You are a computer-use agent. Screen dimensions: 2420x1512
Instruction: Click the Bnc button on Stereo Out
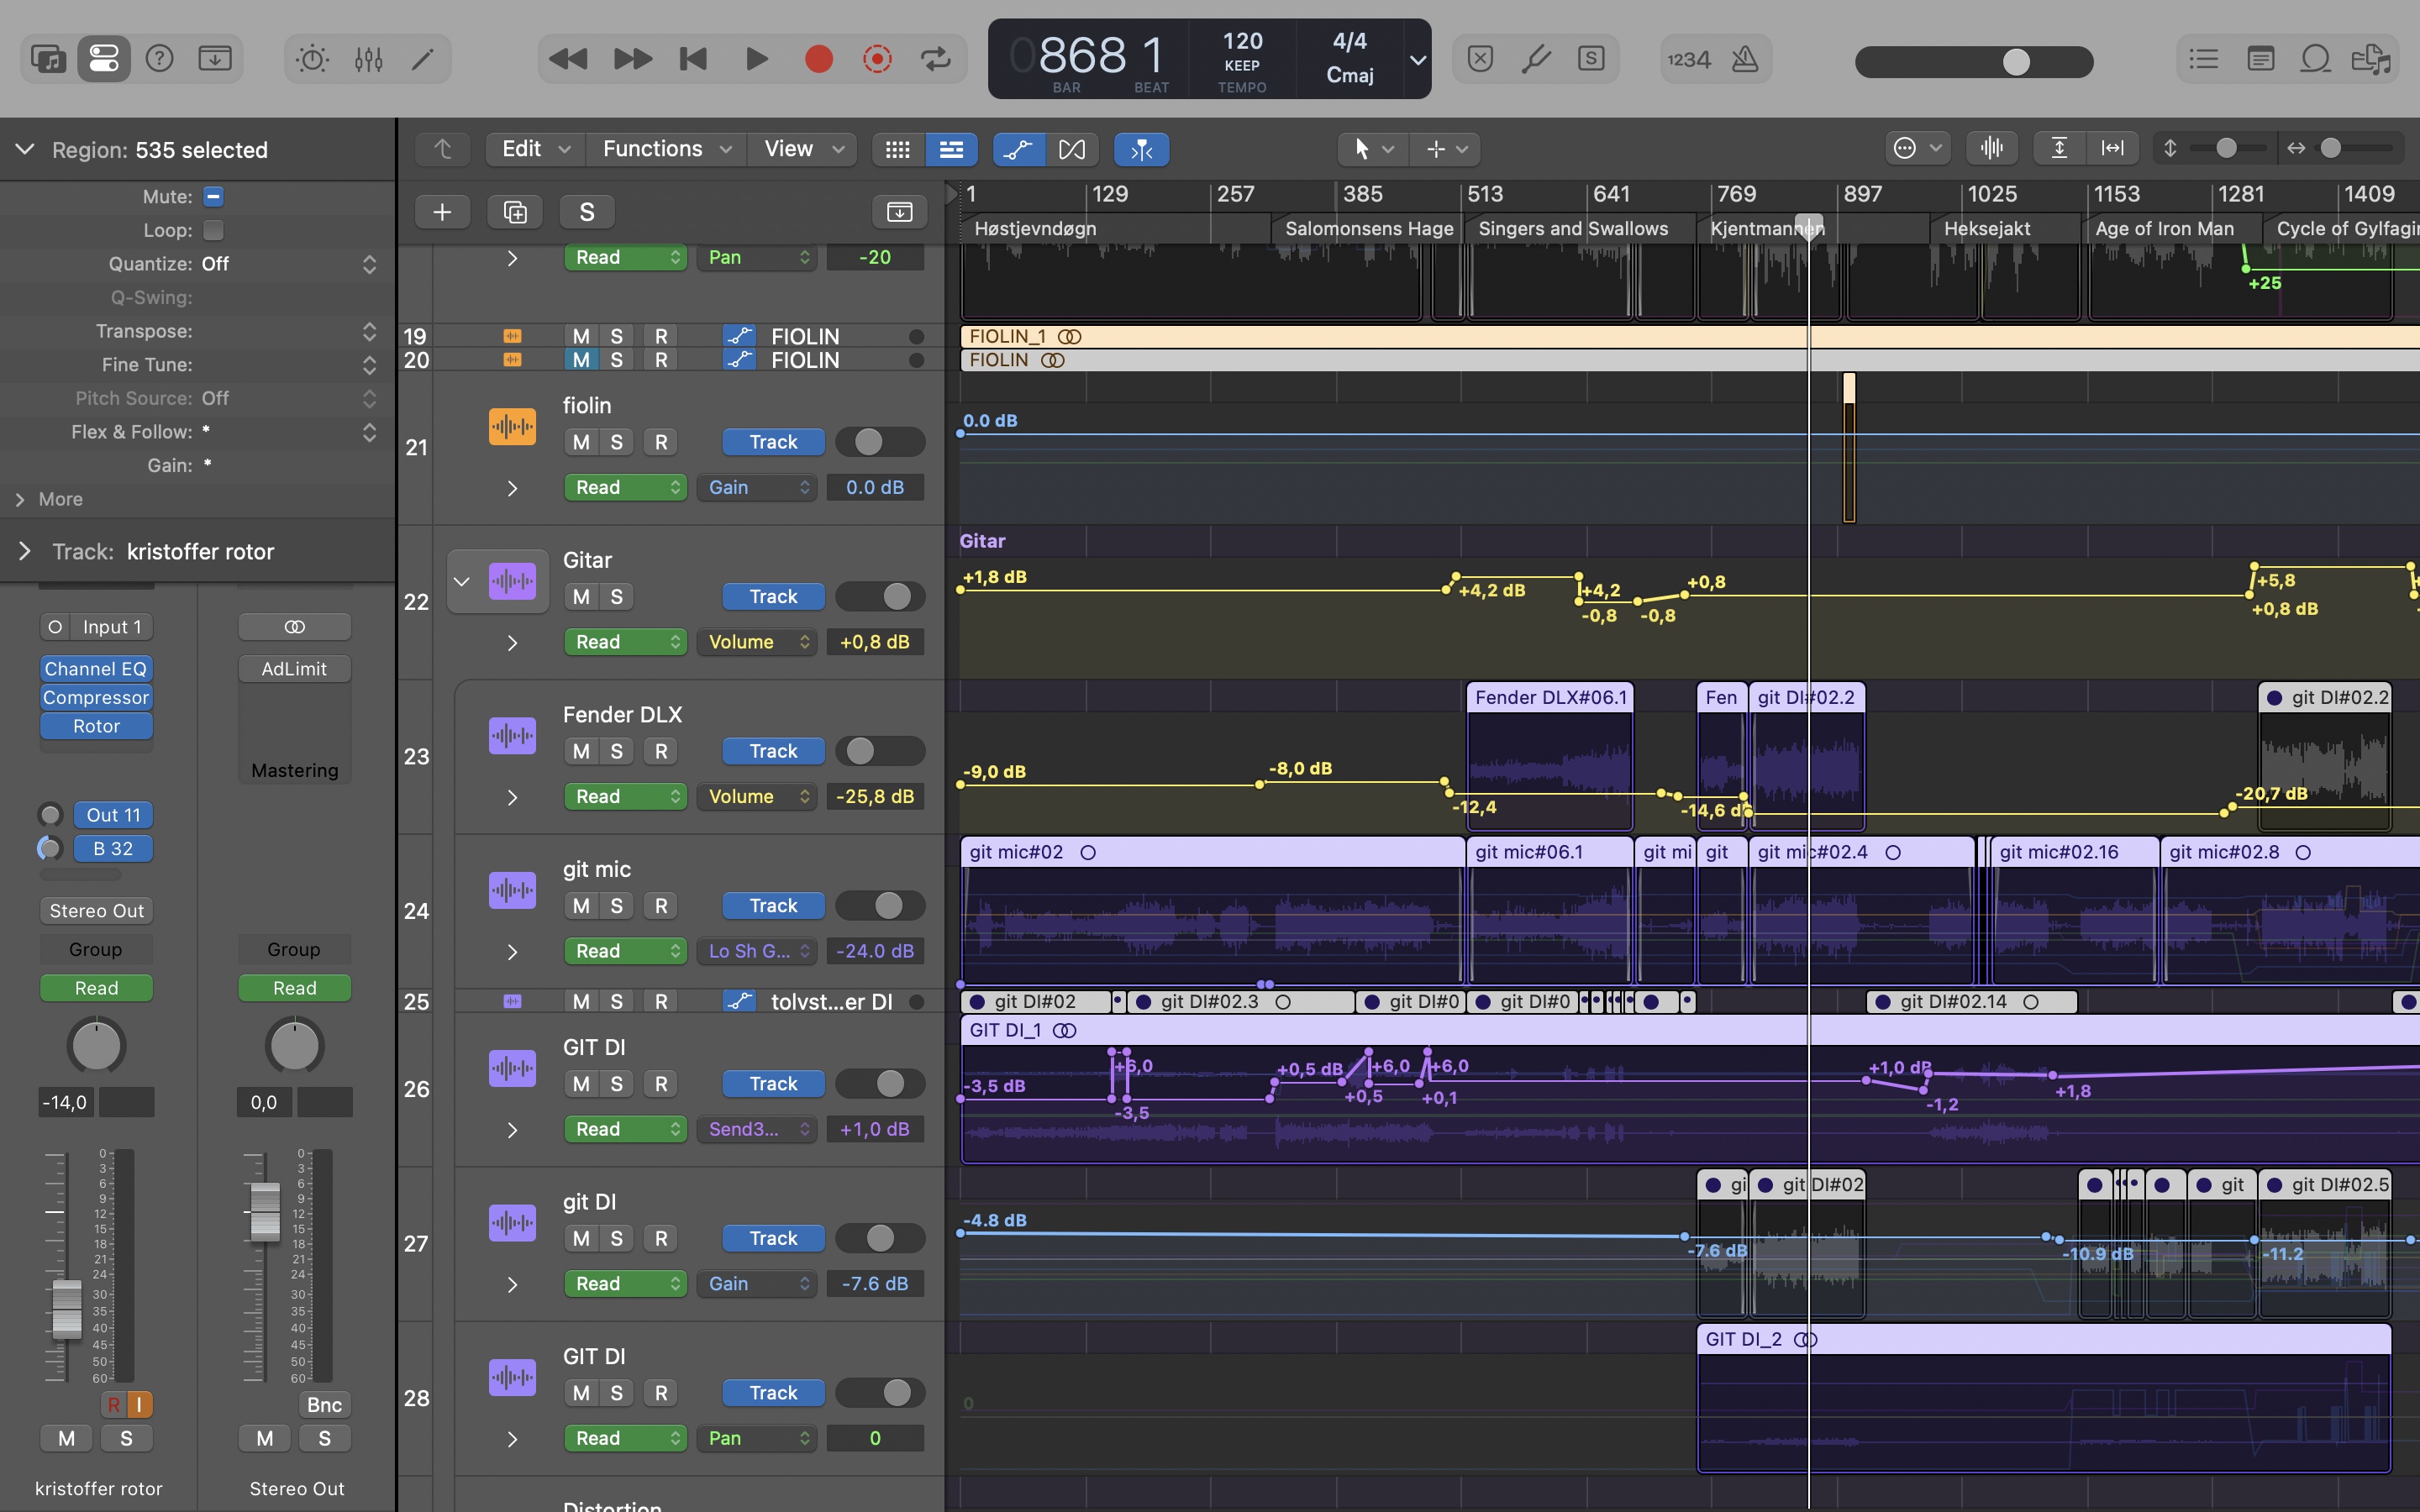pyautogui.click(x=324, y=1405)
